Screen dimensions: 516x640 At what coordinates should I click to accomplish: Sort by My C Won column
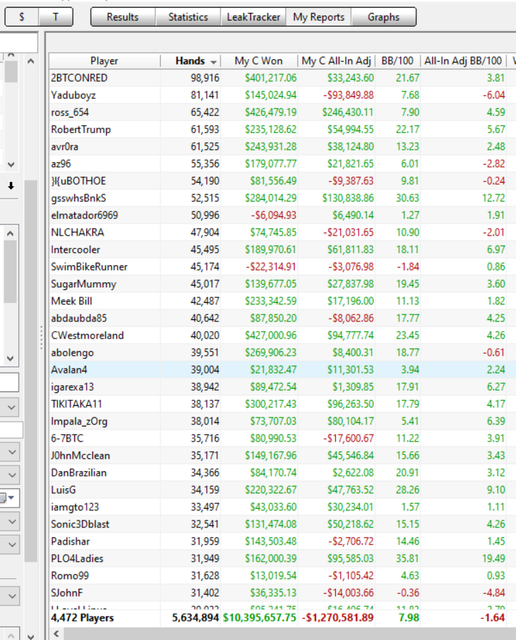tap(259, 61)
